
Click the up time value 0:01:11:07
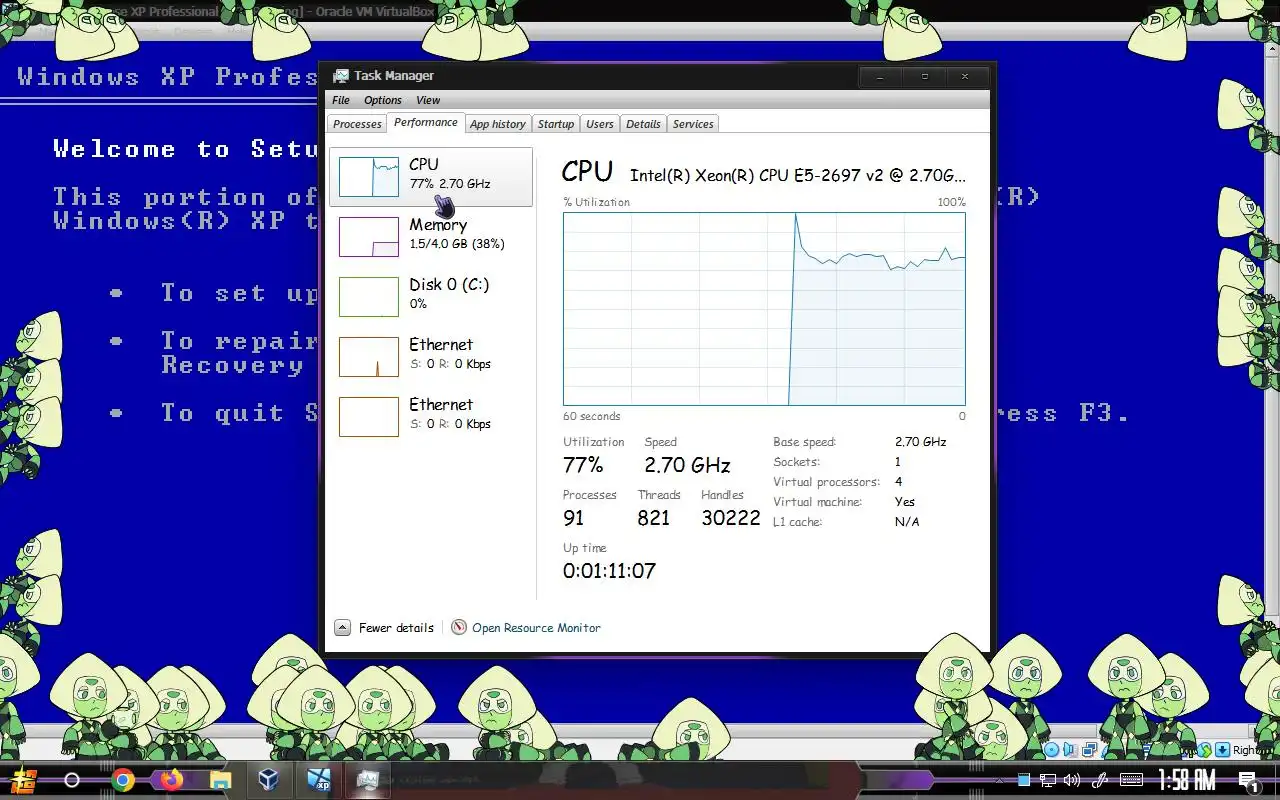(609, 571)
